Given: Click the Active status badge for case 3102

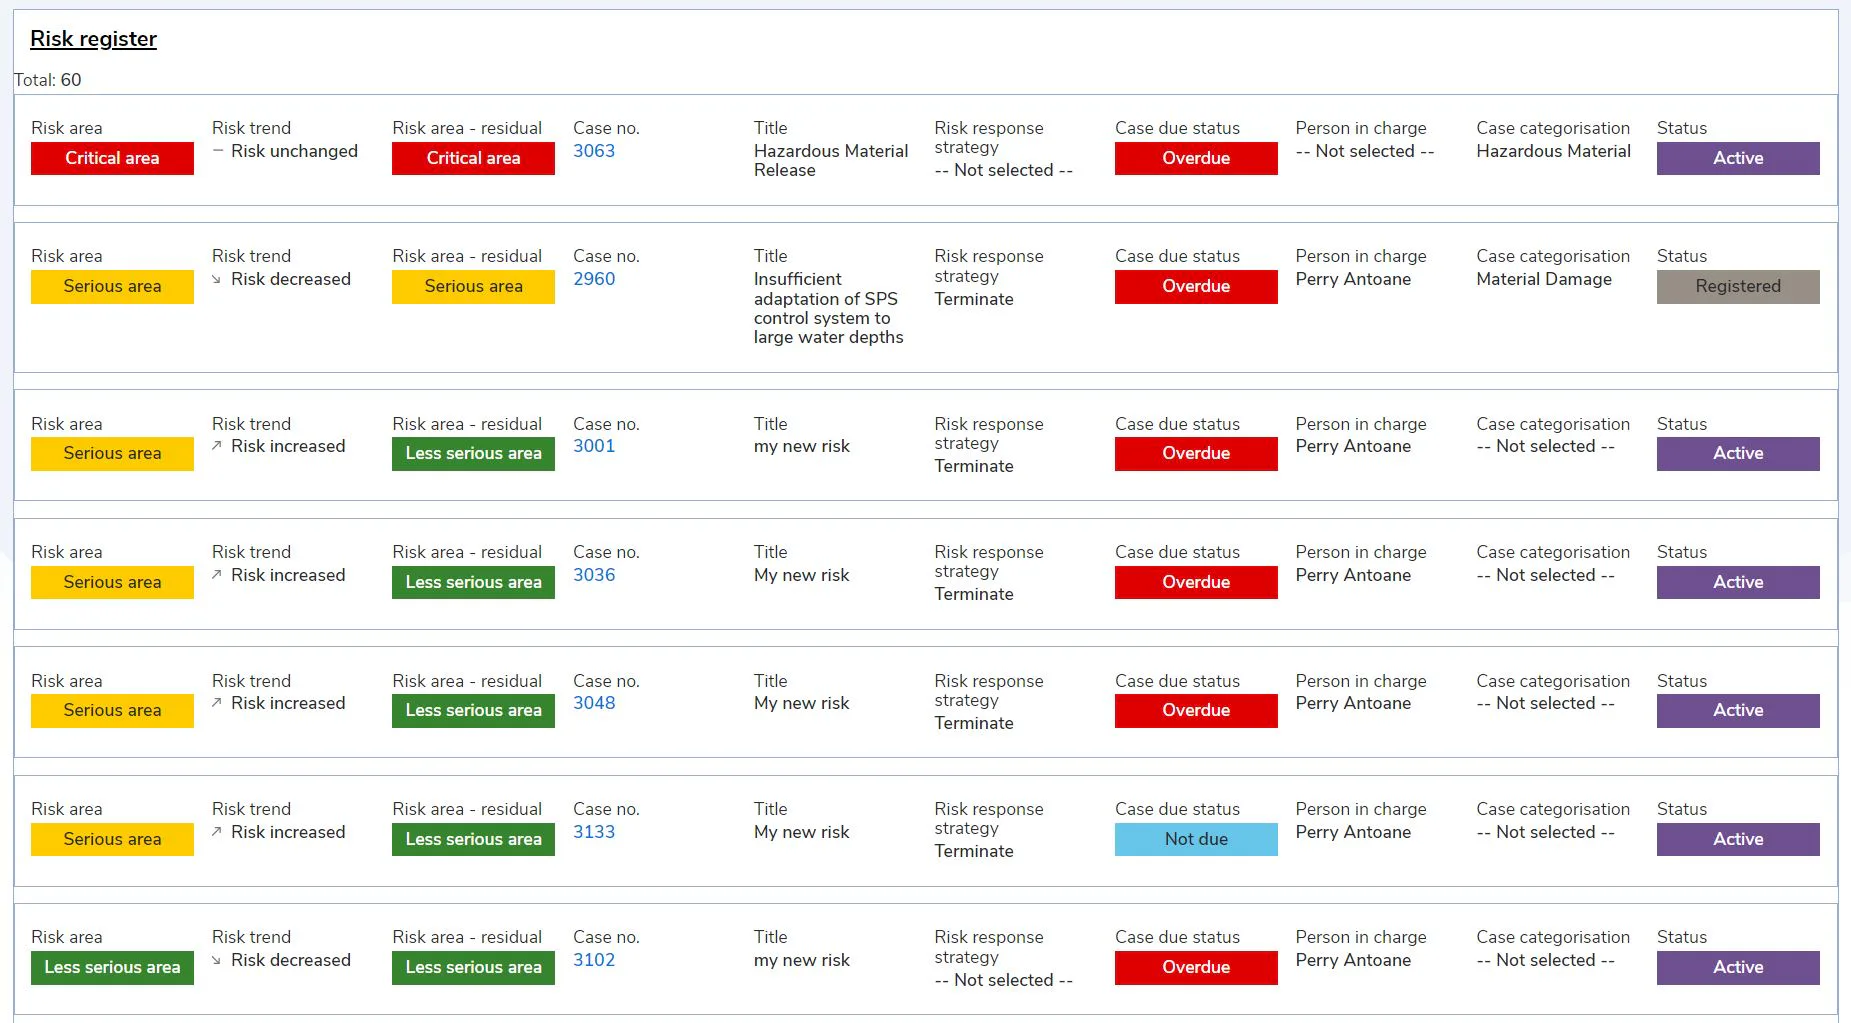Looking at the screenshot, I should tap(1738, 967).
